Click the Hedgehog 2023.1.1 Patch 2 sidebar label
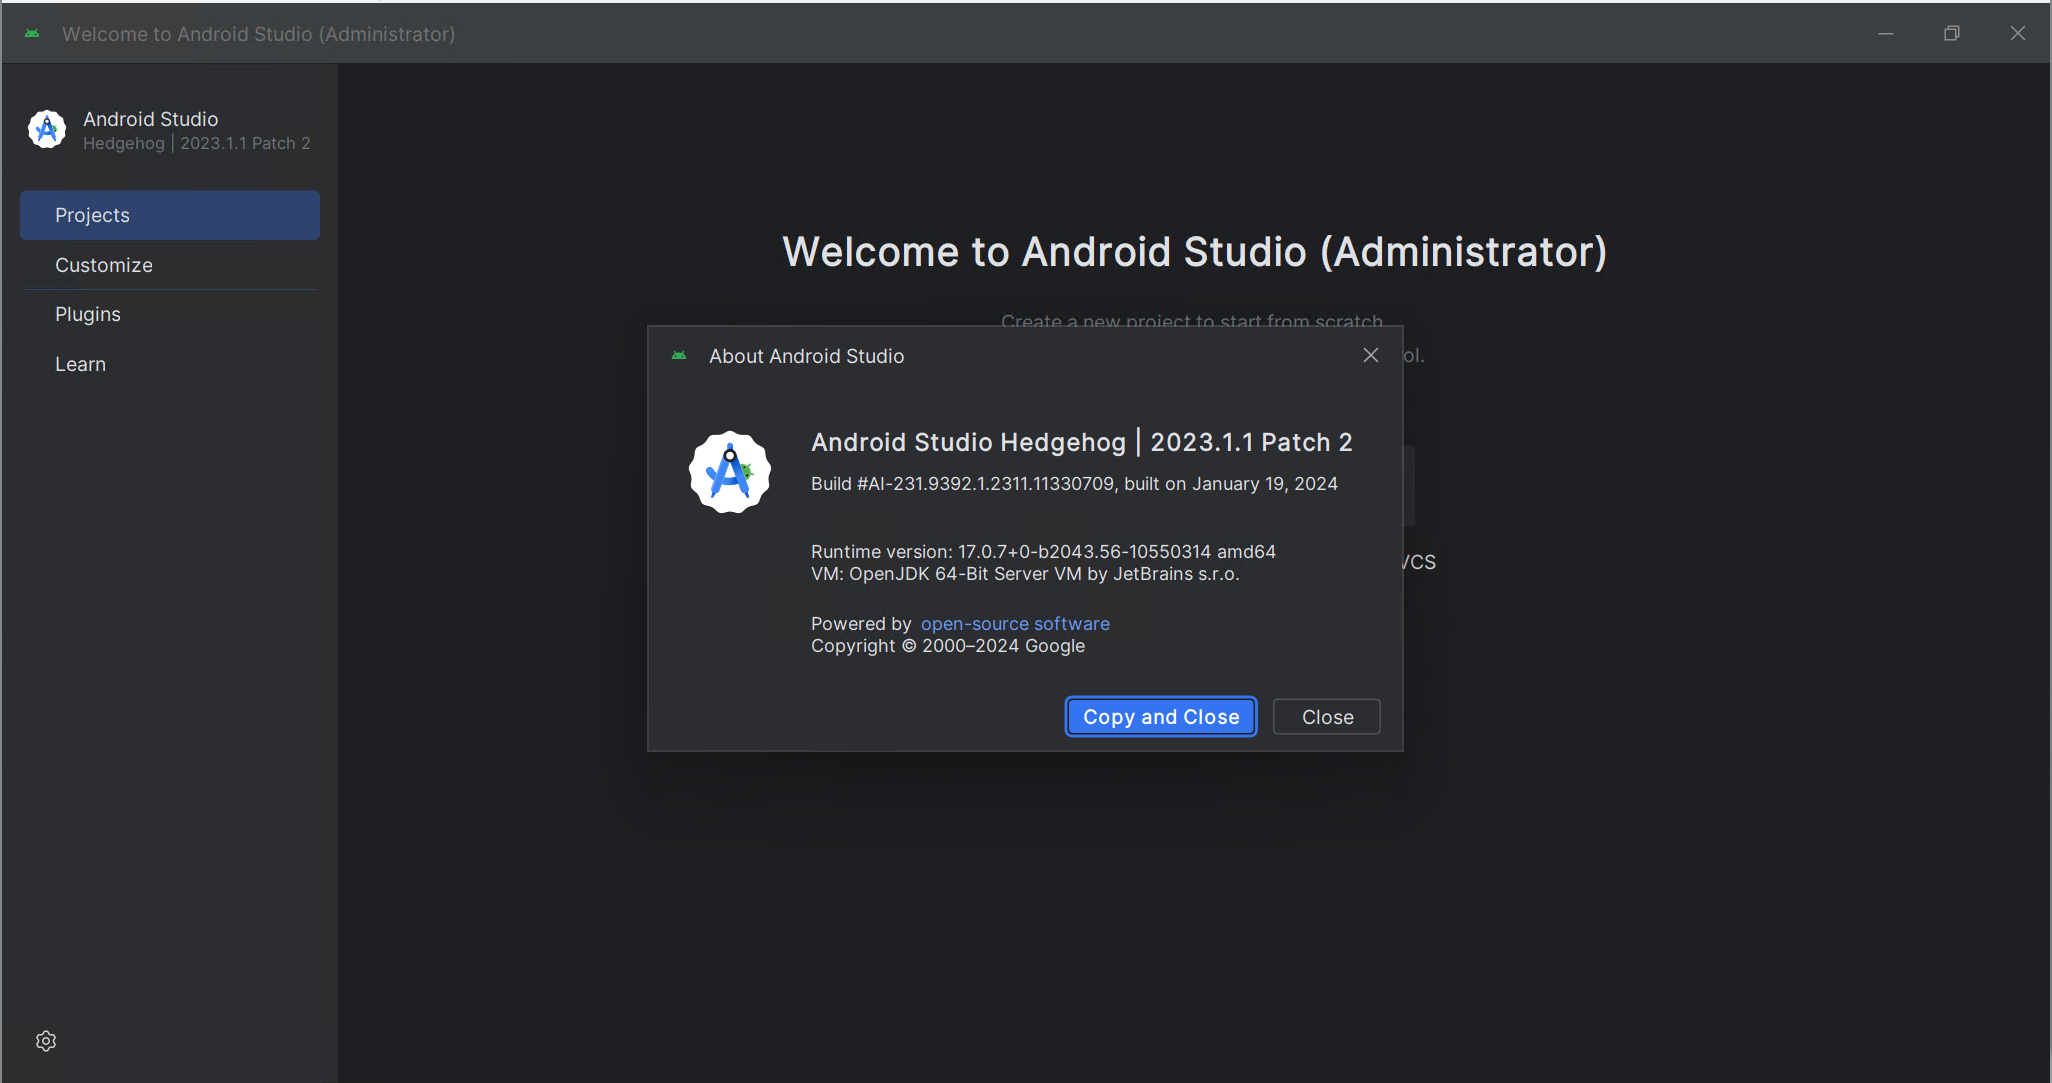Screen dimensions: 2052x1083 click(196, 144)
